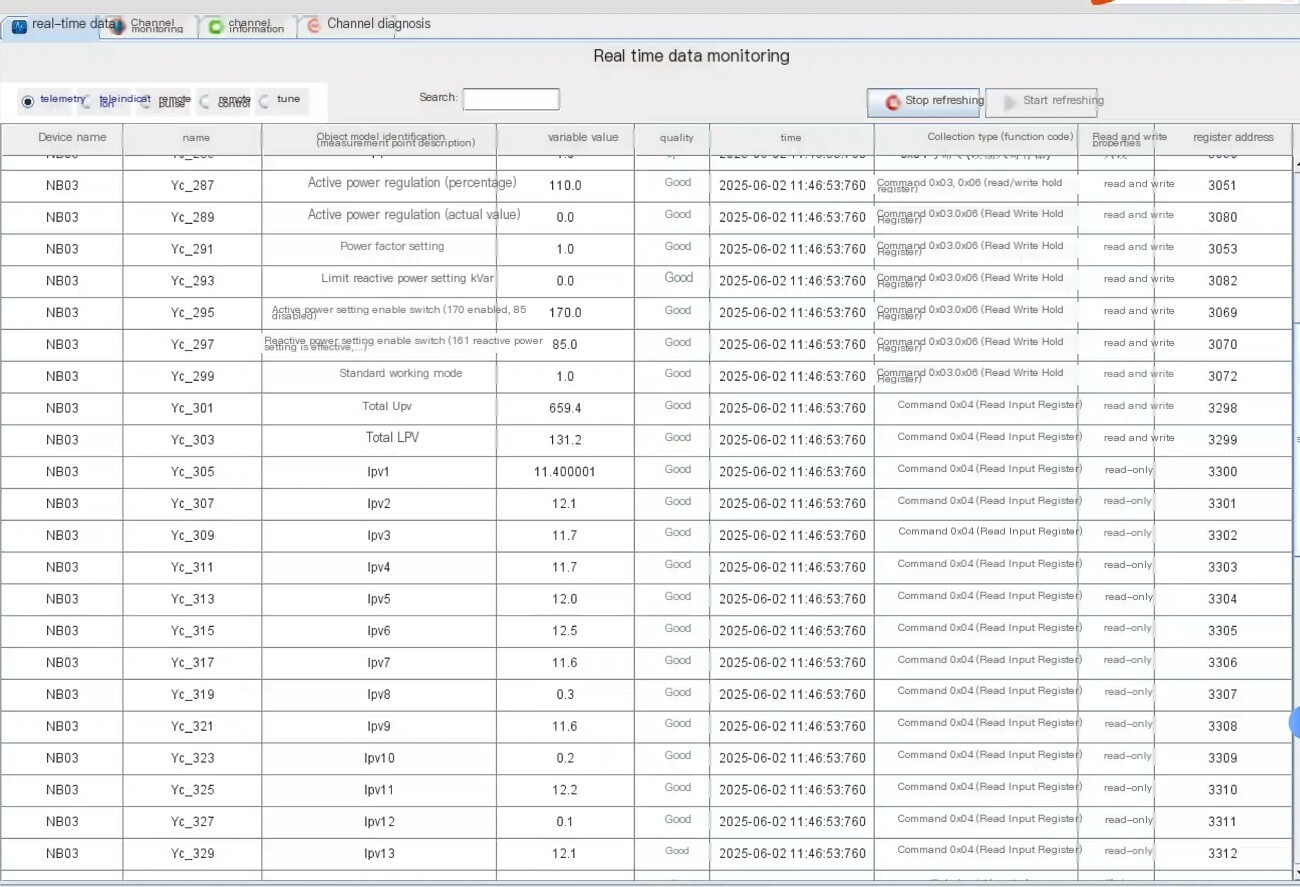
Task: Stop refreshing the data table
Action: coord(926,102)
